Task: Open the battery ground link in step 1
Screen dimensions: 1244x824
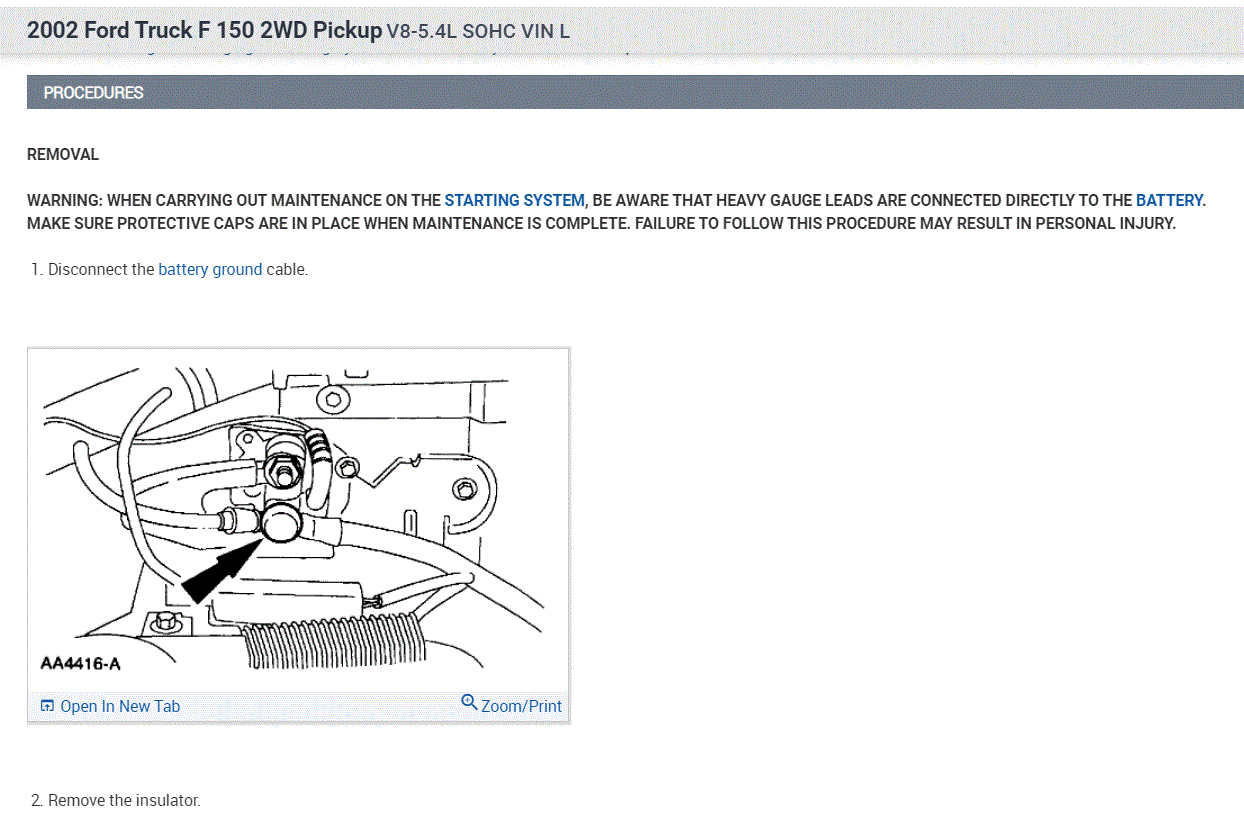Action: coord(210,269)
